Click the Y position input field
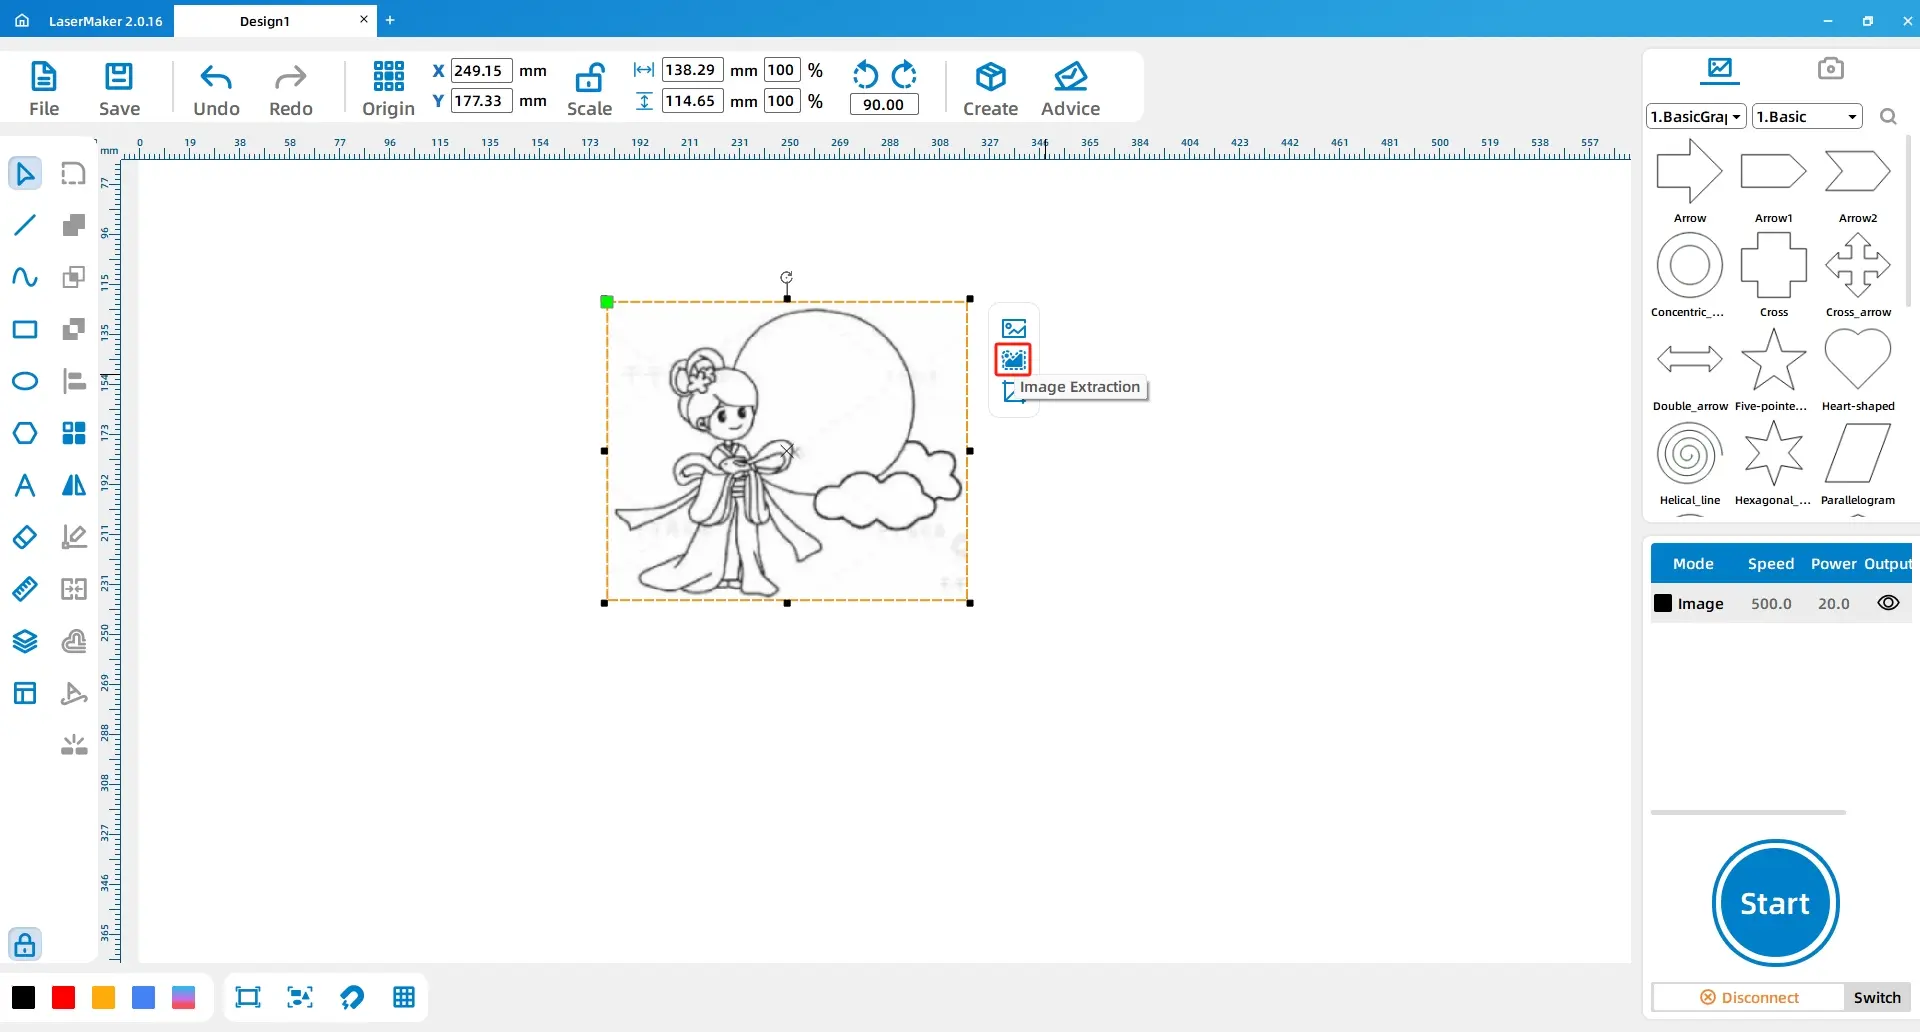The width and height of the screenshot is (1920, 1032). (x=482, y=100)
